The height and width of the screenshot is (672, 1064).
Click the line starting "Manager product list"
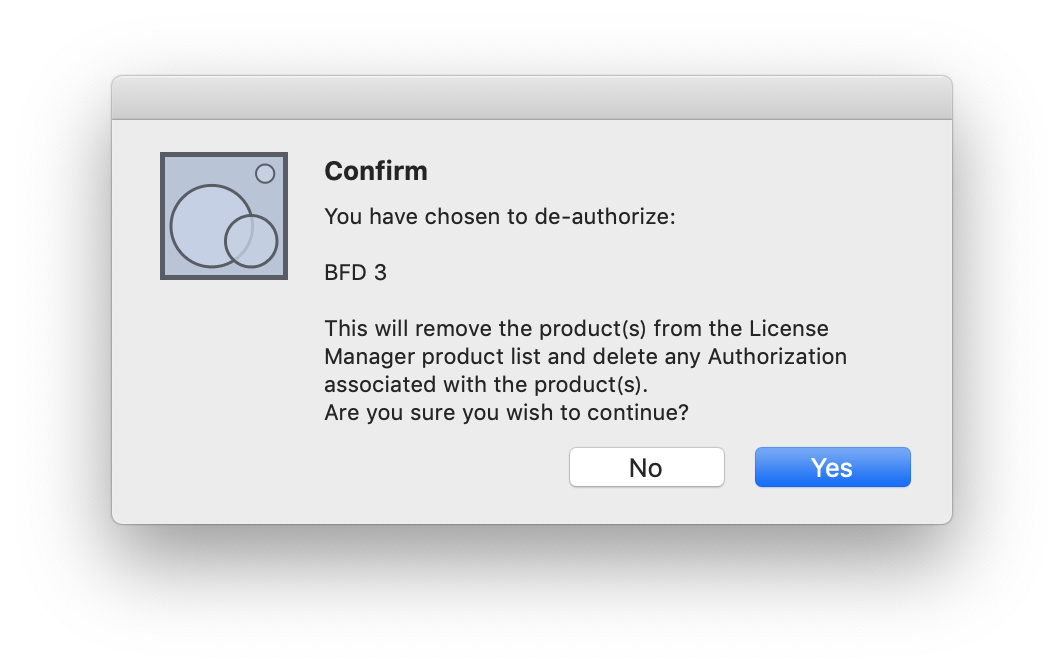click(585, 356)
